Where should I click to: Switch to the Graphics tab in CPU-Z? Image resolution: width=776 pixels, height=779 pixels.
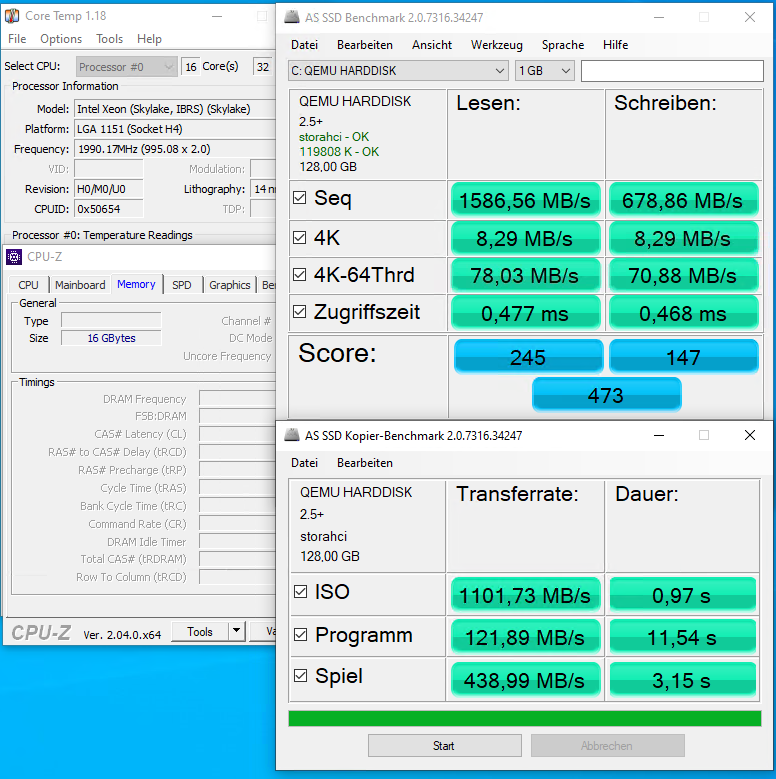click(x=230, y=285)
